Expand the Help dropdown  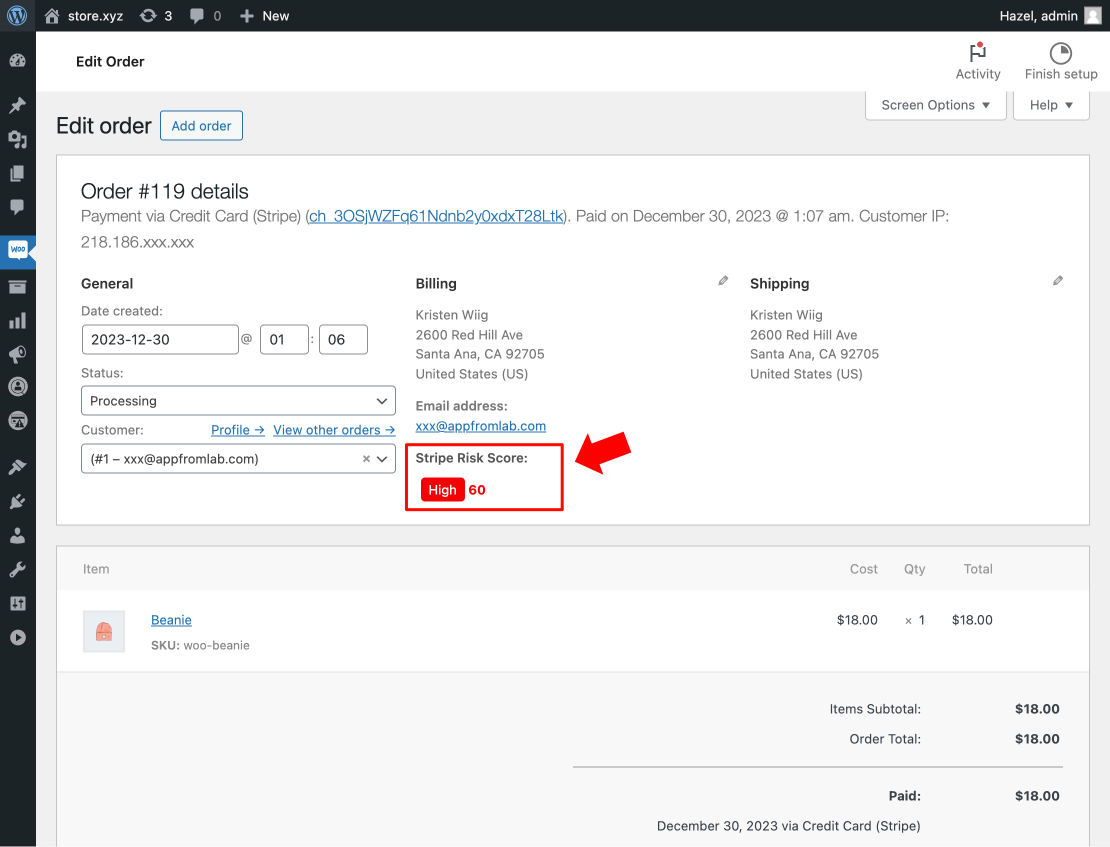(1051, 105)
